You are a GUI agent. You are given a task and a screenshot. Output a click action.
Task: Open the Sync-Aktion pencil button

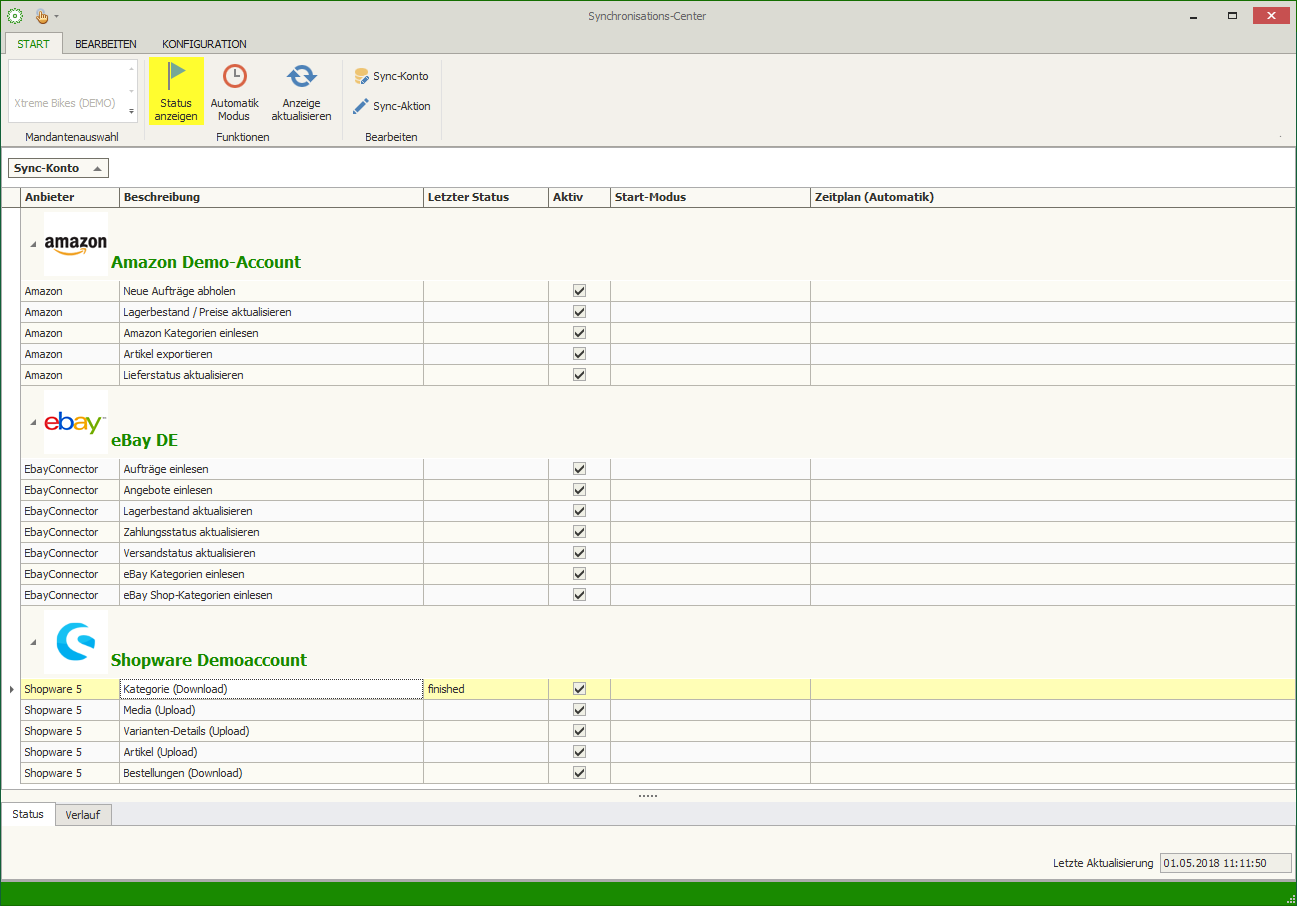click(391, 106)
